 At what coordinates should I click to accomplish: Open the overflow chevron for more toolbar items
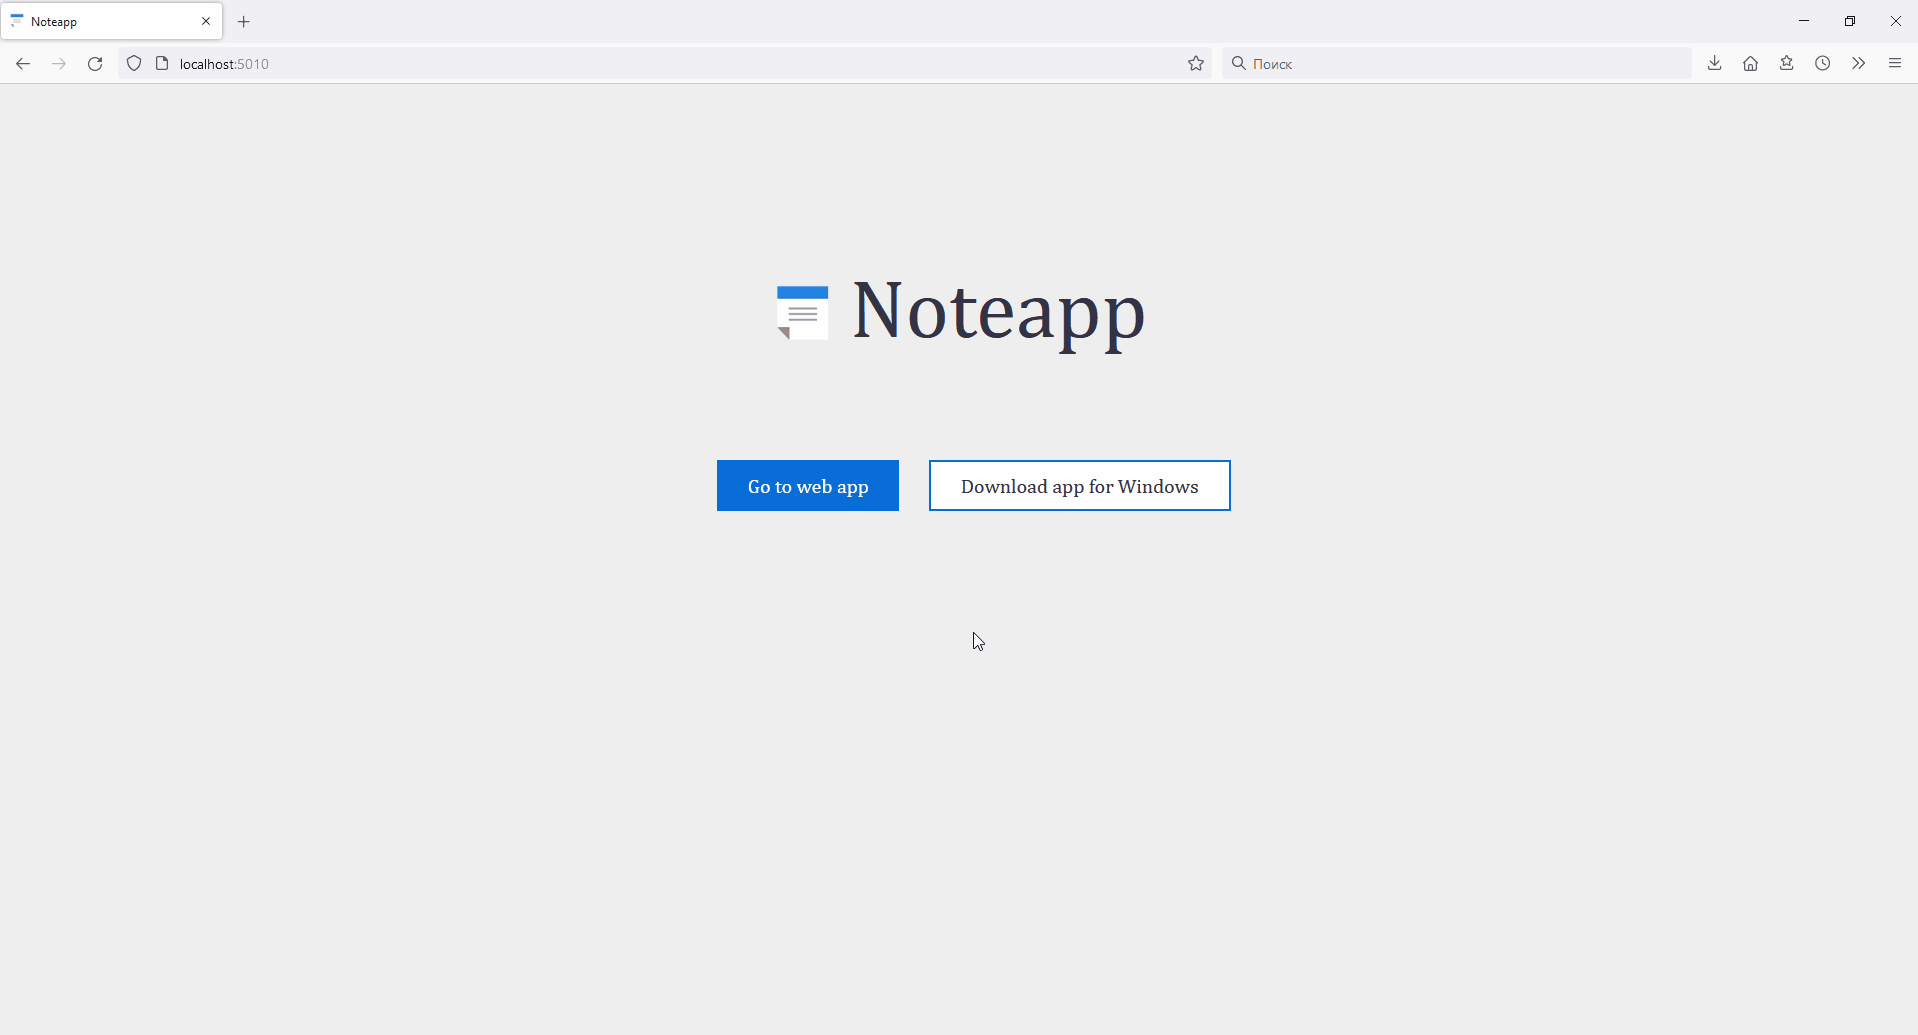[1858, 63]
